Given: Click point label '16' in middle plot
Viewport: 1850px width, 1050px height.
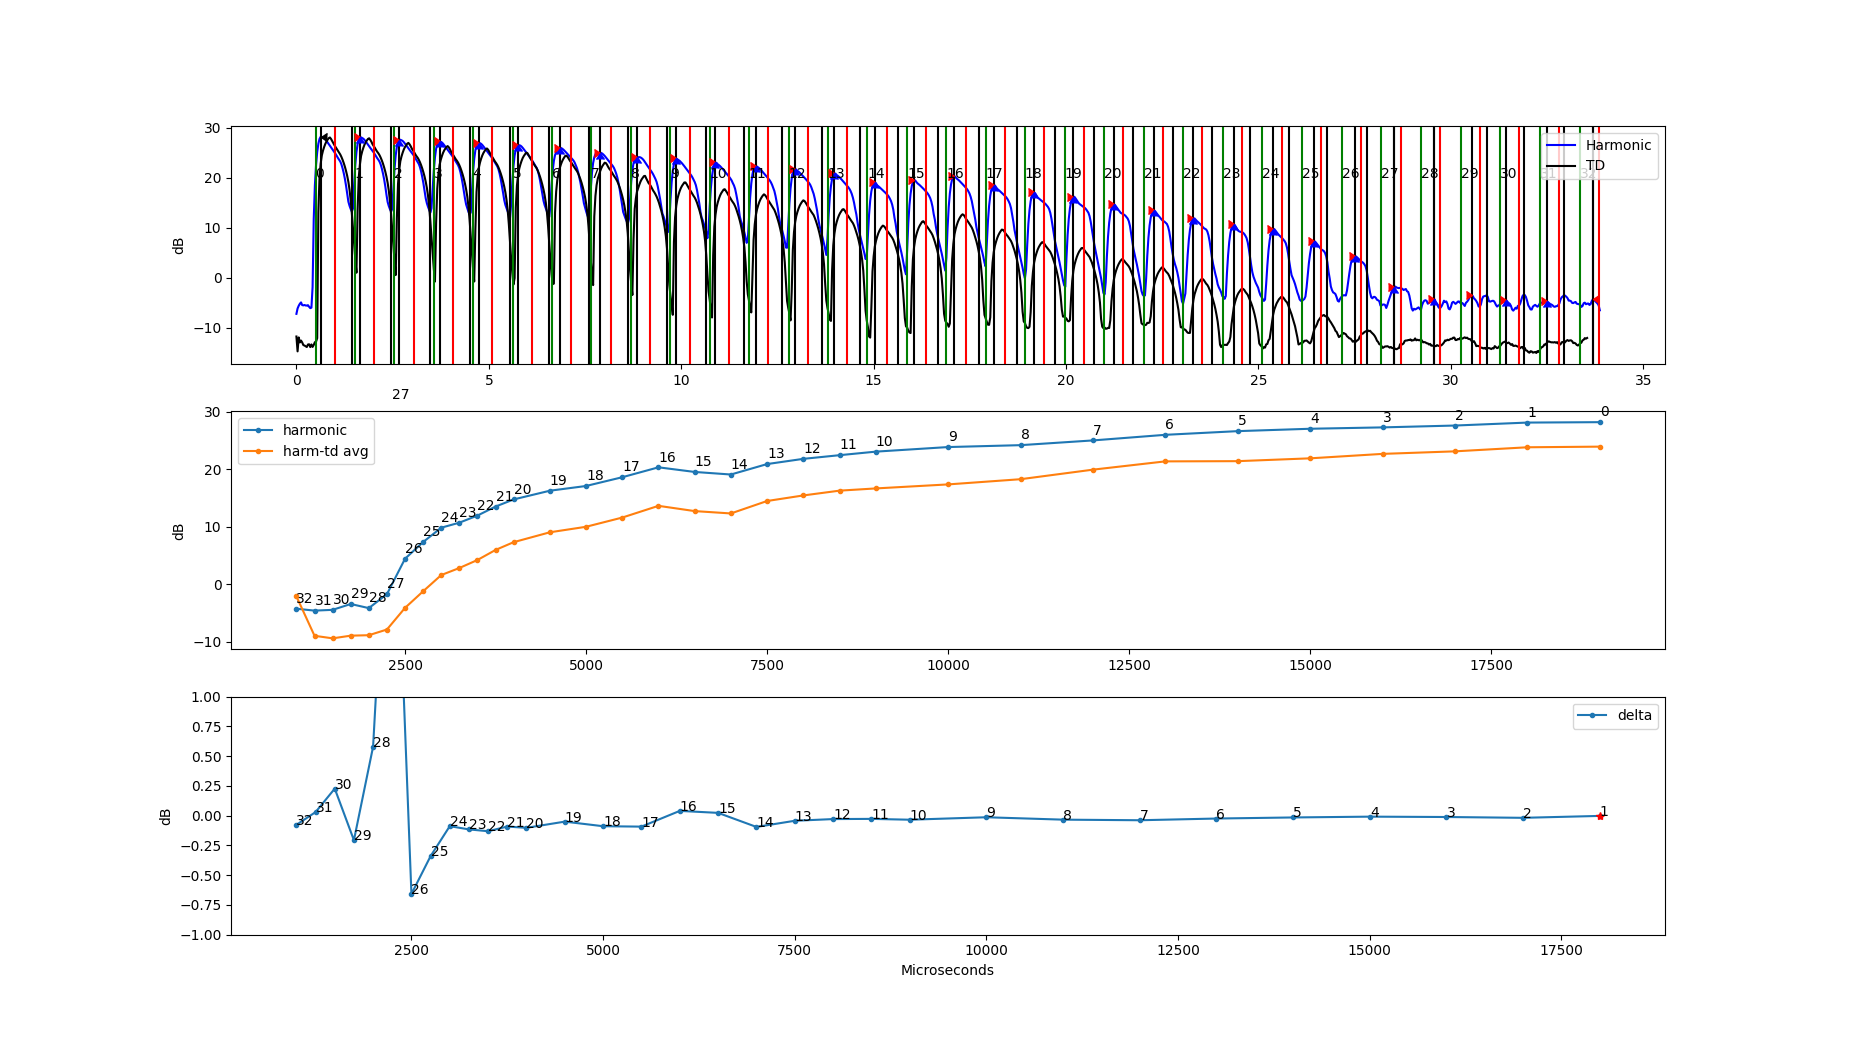Looking at the screenshot, I should tap(667, 457).
